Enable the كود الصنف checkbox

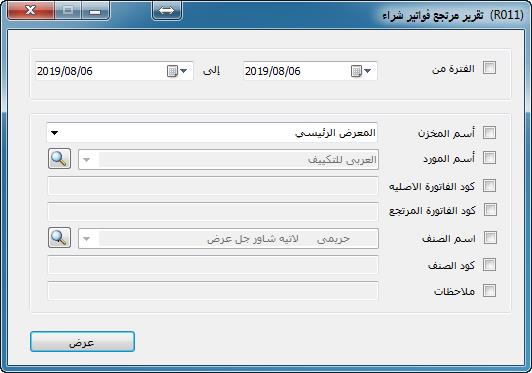tap(489, 264)
